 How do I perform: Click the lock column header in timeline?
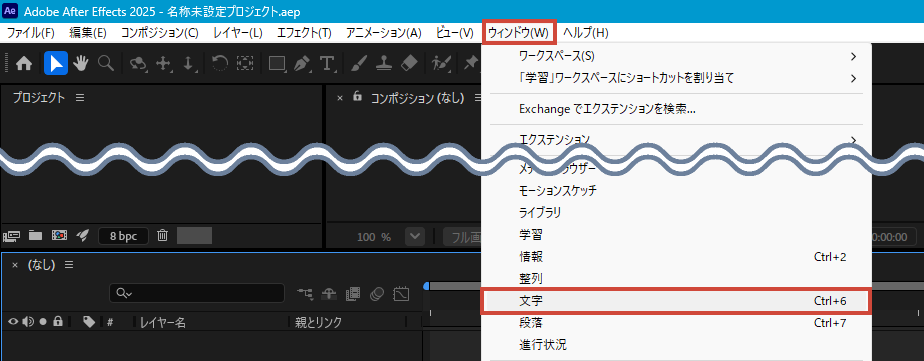pyautogui.click(x=58, y=322)
